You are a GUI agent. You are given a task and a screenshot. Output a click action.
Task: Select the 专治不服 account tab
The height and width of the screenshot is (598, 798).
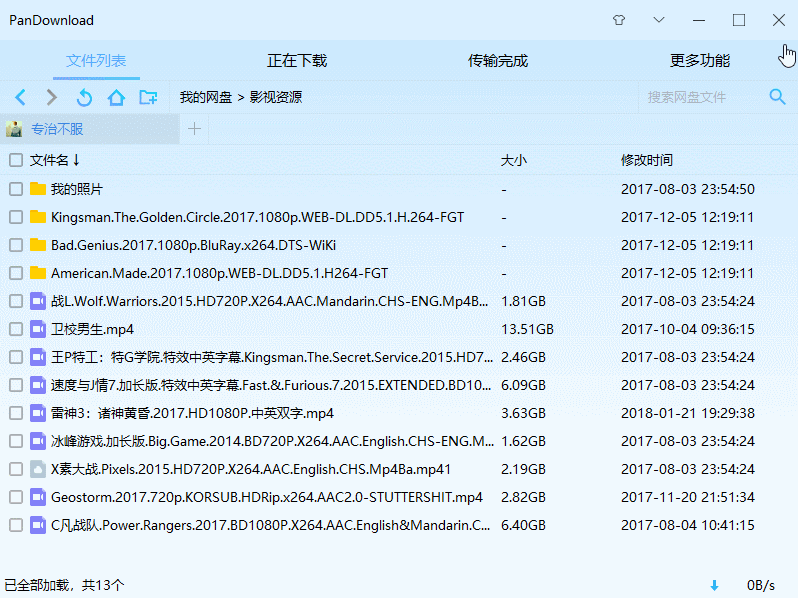coord(90,129)
